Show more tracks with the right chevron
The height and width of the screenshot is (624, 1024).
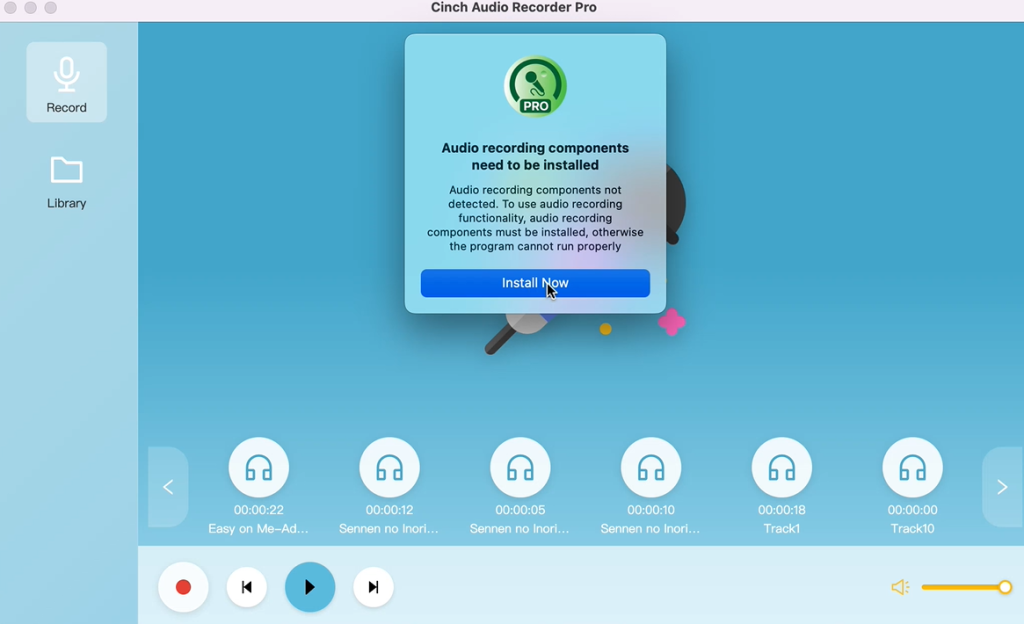[x=1002, y=487]
